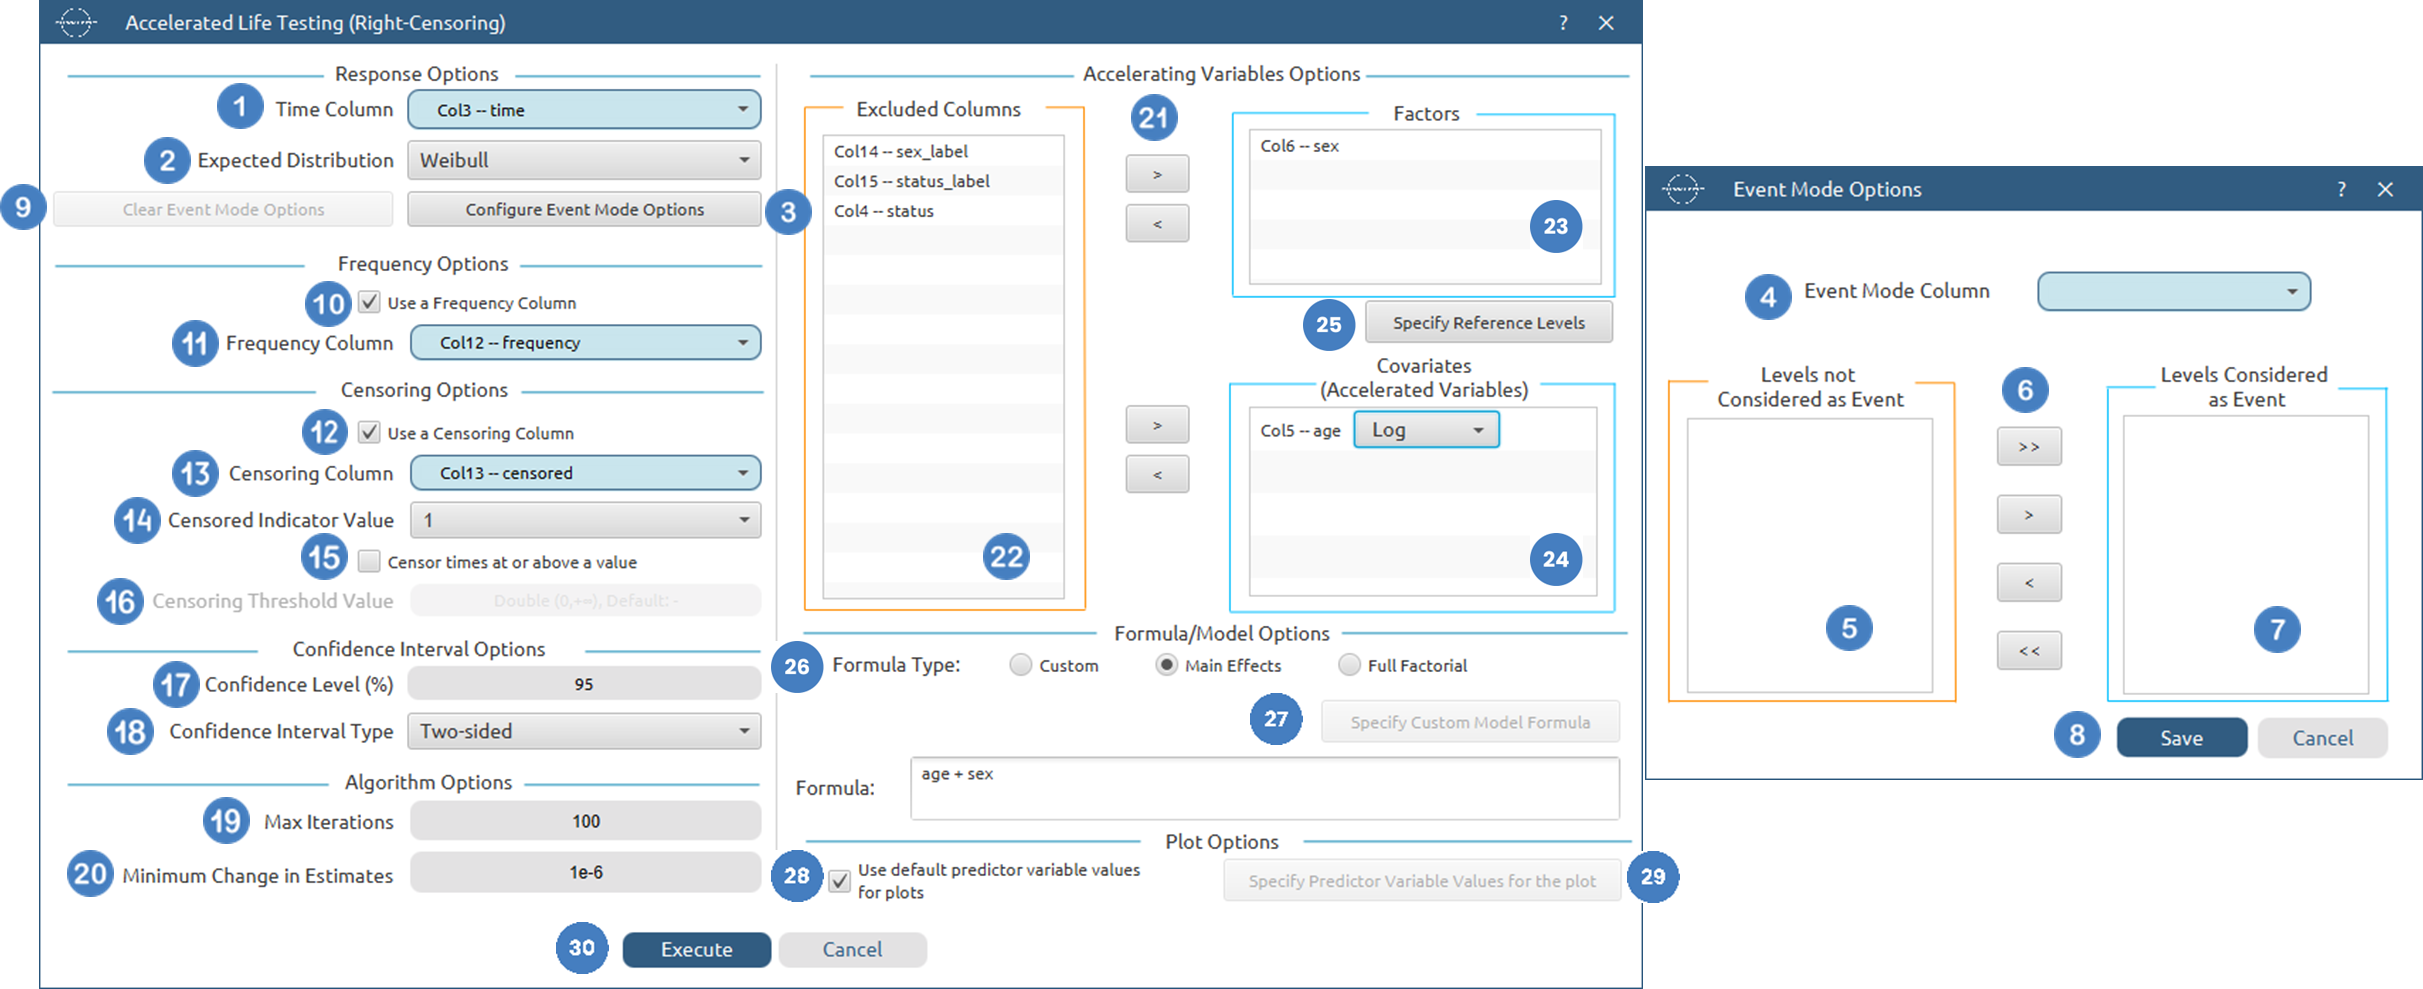
Task: Click Specify Reference Levels button
Action: pos(1488,322)
